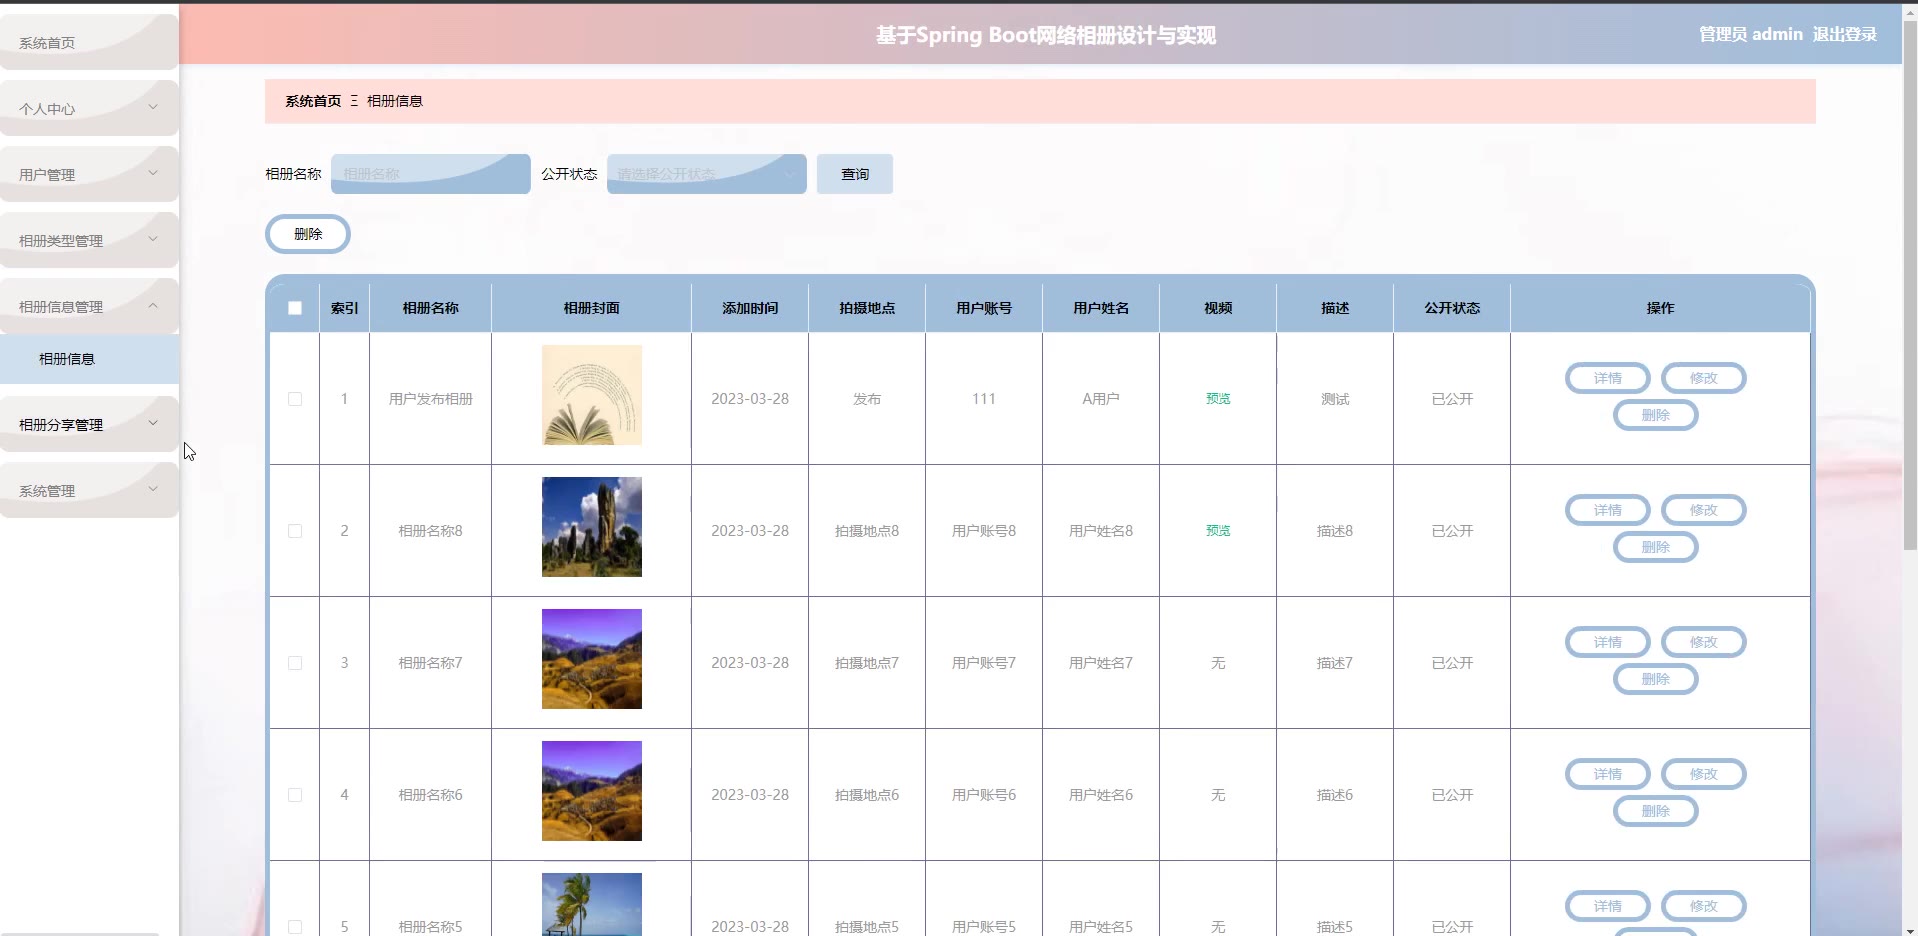Click 修改 for 用户发布相册 row
The height and width of the screenshot is (936, 1918).
(1703, 378)
